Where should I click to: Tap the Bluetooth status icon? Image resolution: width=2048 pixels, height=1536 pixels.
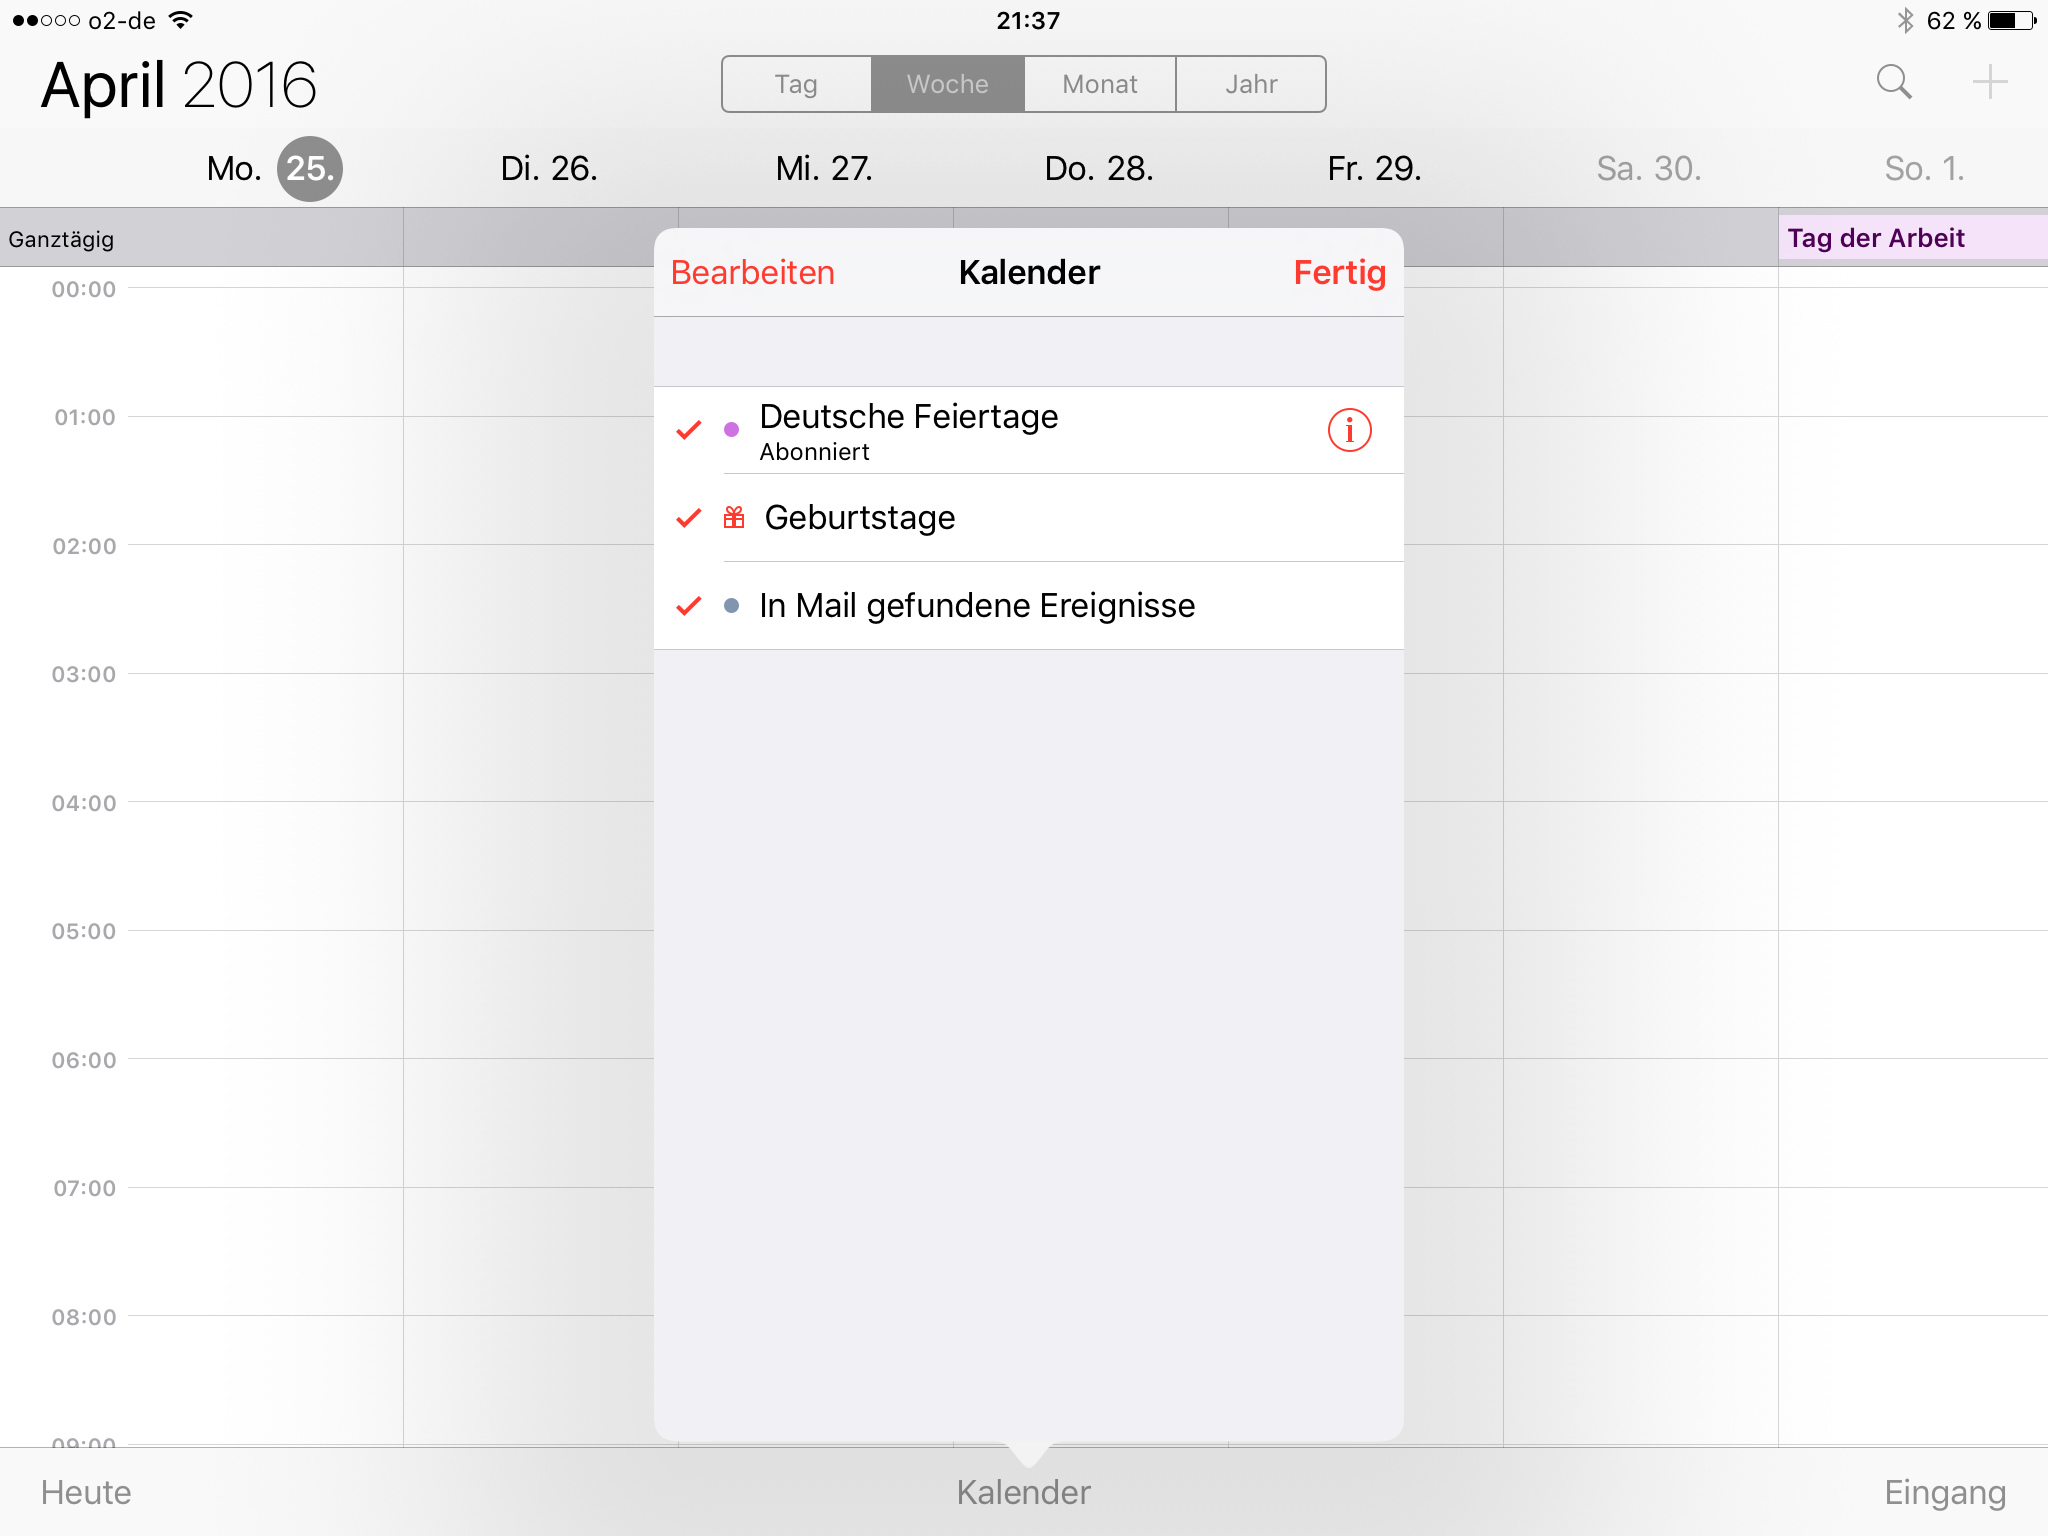[1905, 18]
